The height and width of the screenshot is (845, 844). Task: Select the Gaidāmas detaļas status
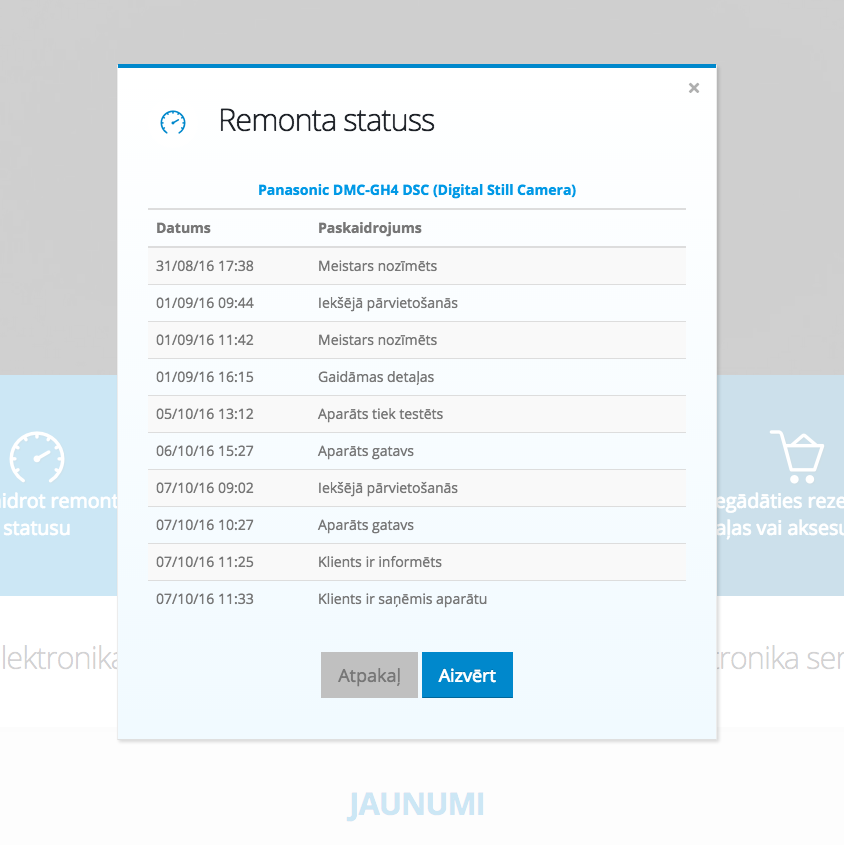[376, 377]
